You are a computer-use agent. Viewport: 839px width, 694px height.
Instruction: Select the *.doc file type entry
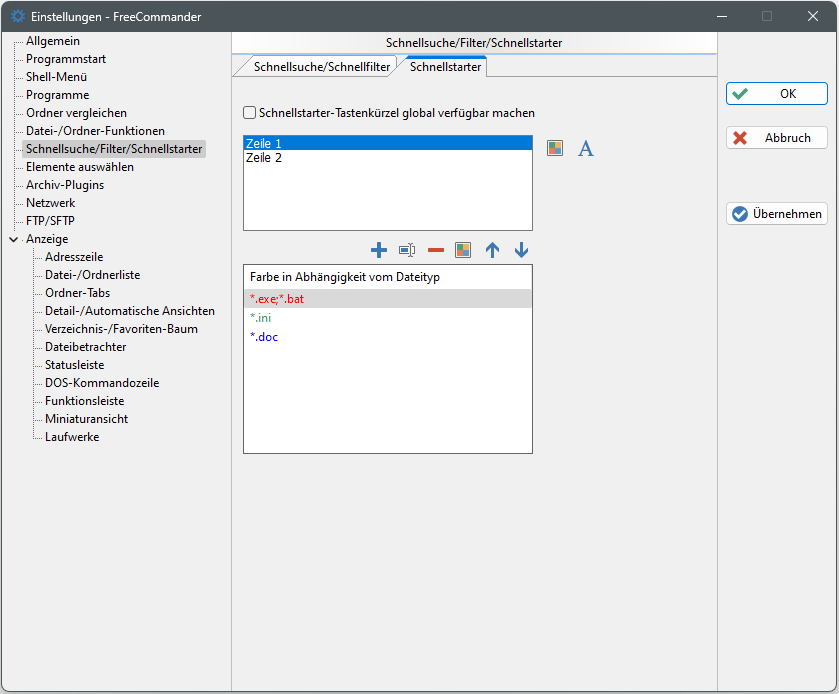point(264,337)
